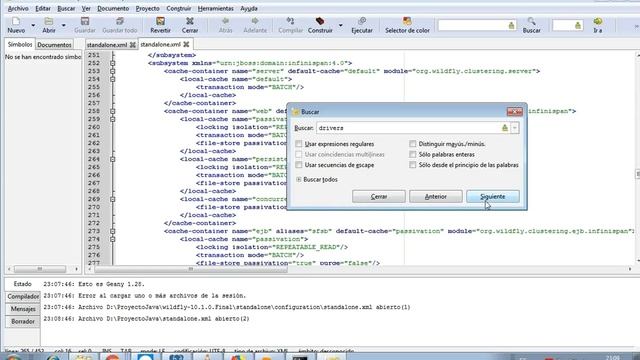
Task: Collapse the fold marker on line 252
Action: click(x=112, y=63)
